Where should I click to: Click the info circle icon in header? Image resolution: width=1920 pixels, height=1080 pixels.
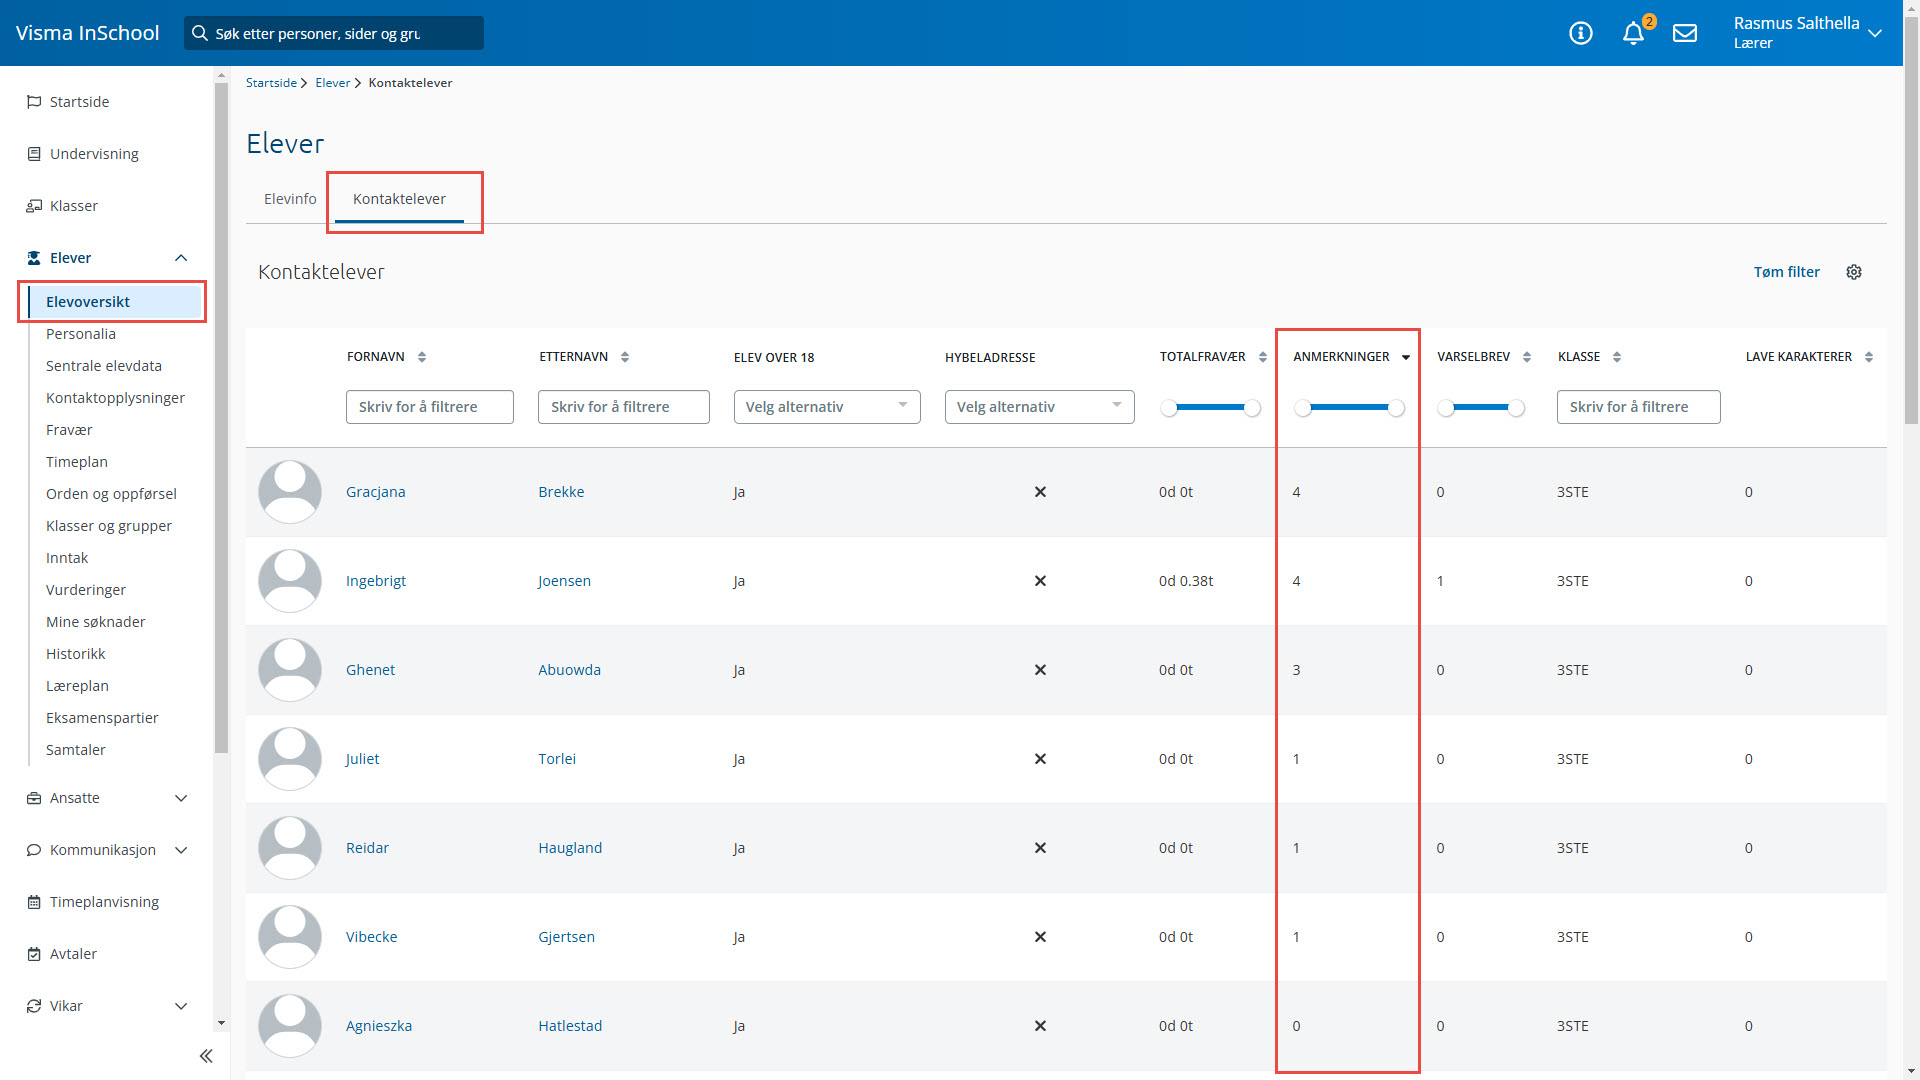click(1580, 33)
